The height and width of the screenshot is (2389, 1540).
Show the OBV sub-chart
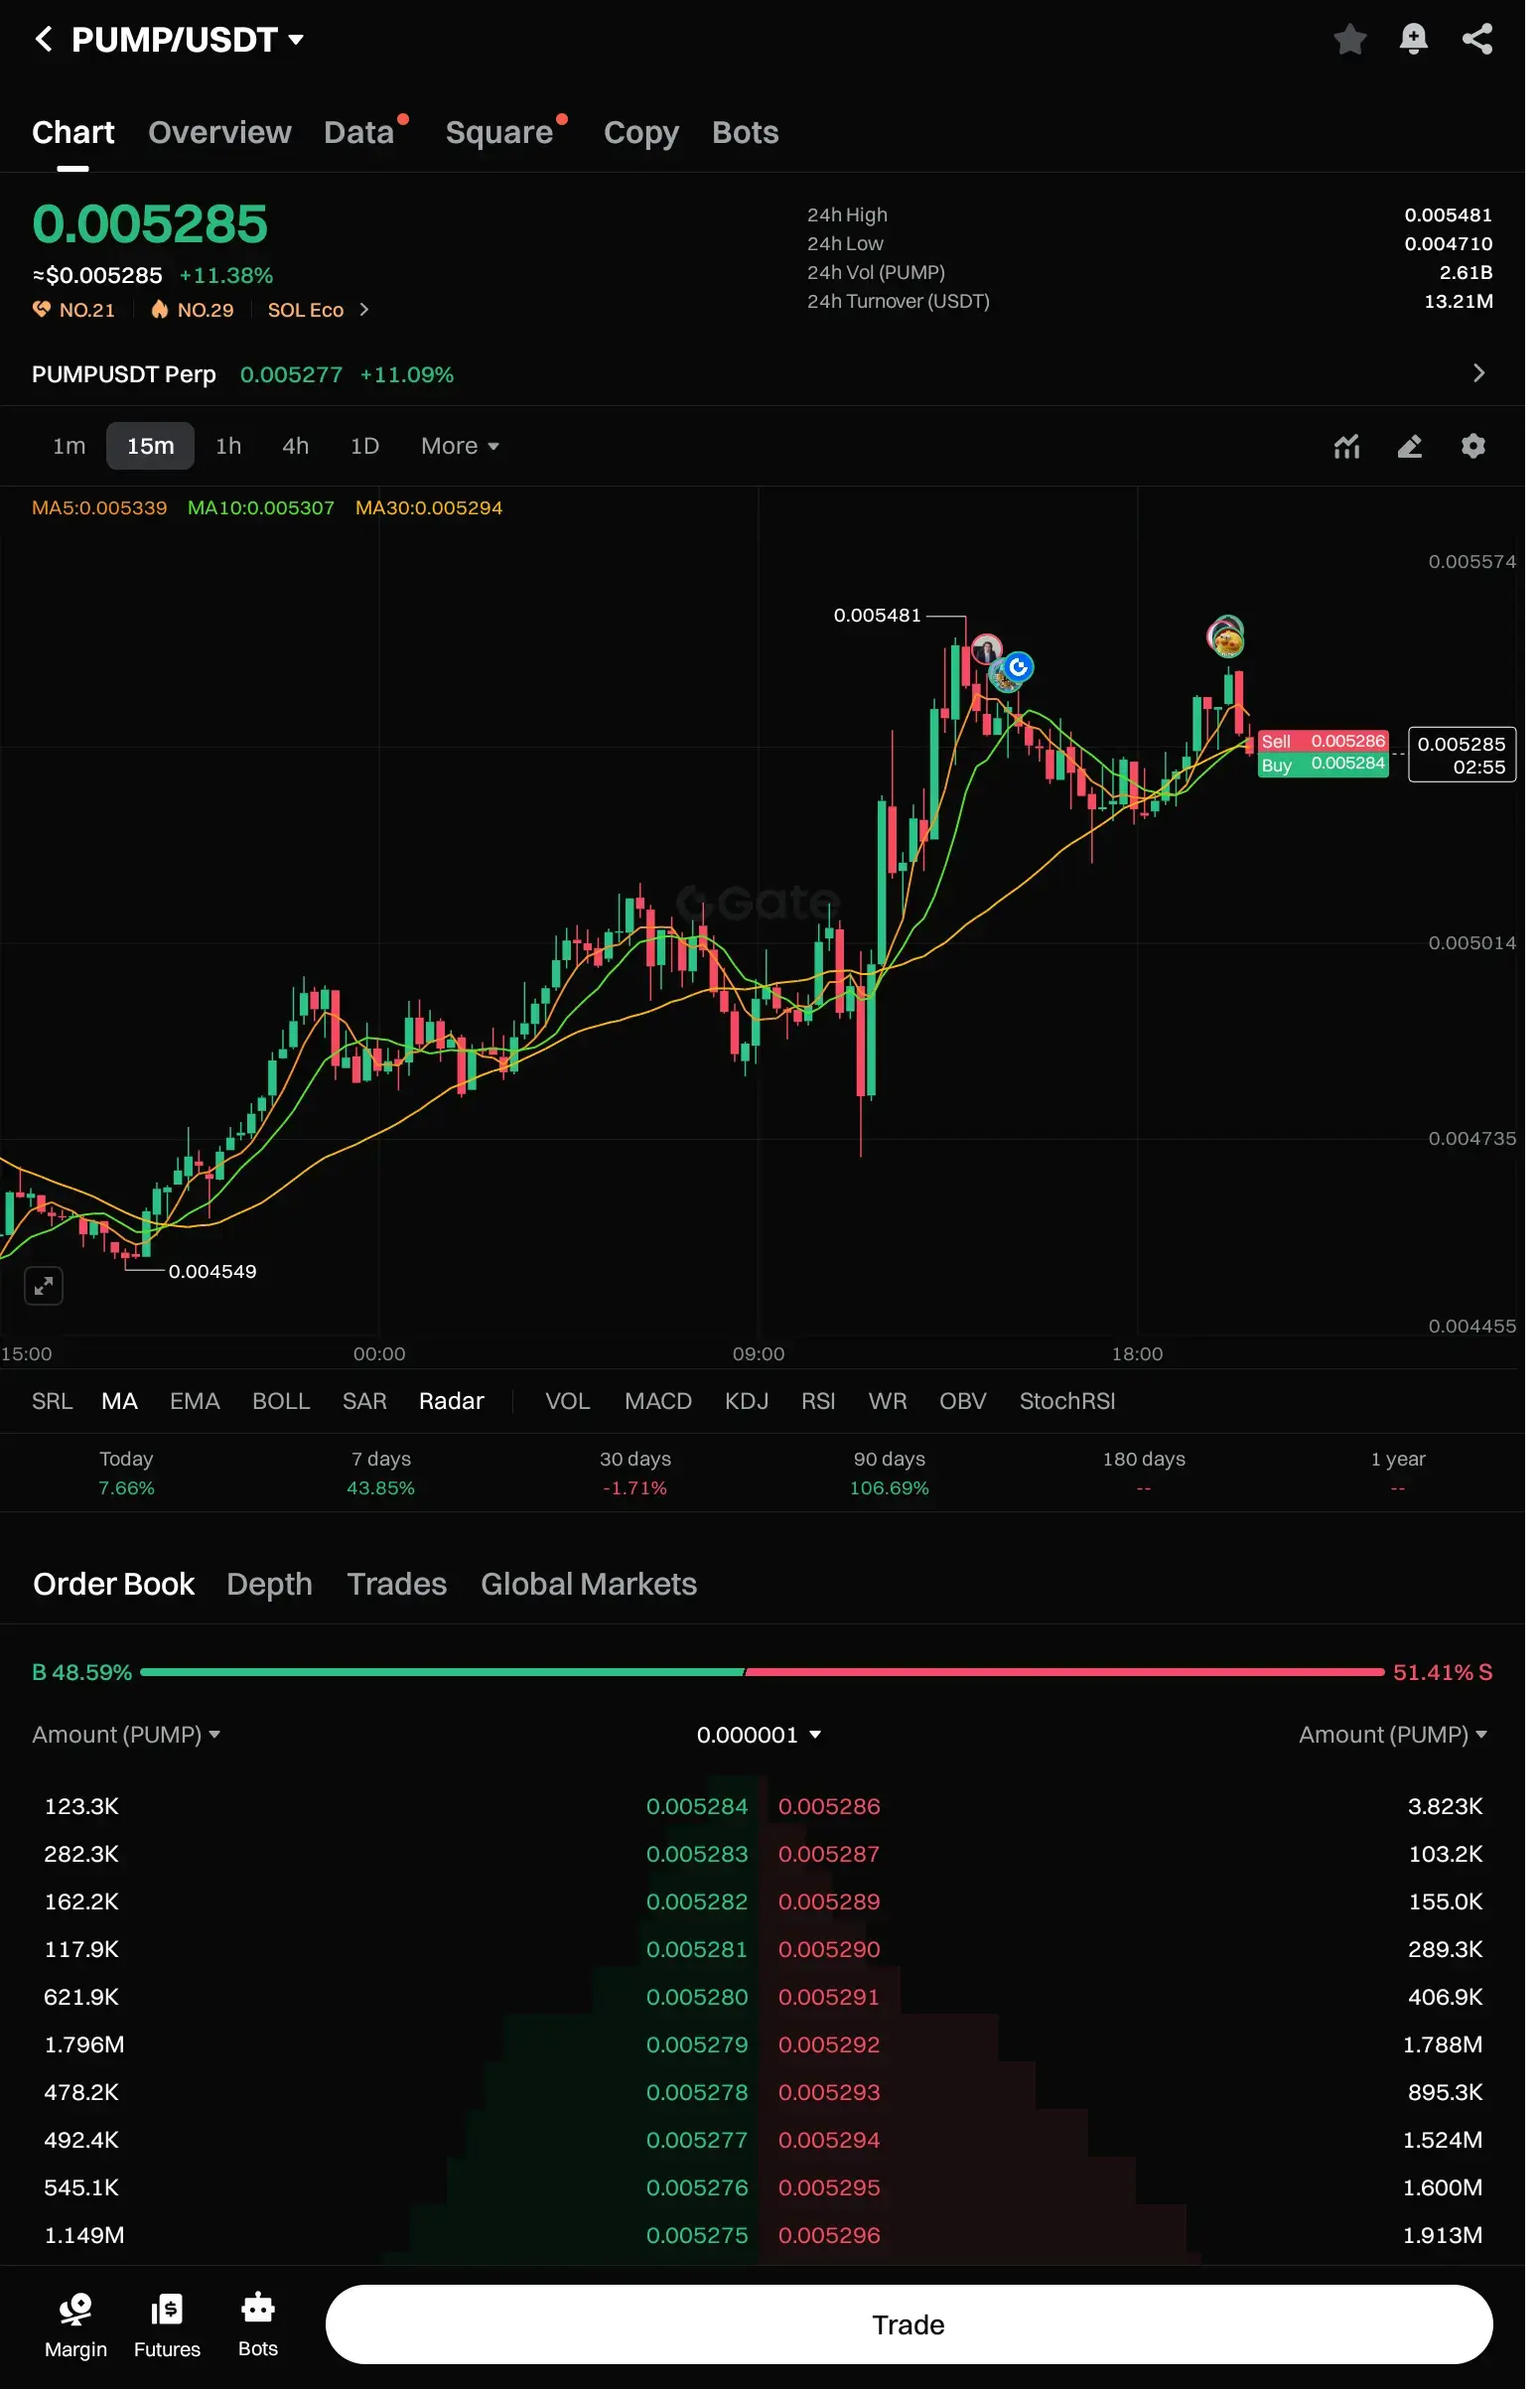coord(962,1401)
